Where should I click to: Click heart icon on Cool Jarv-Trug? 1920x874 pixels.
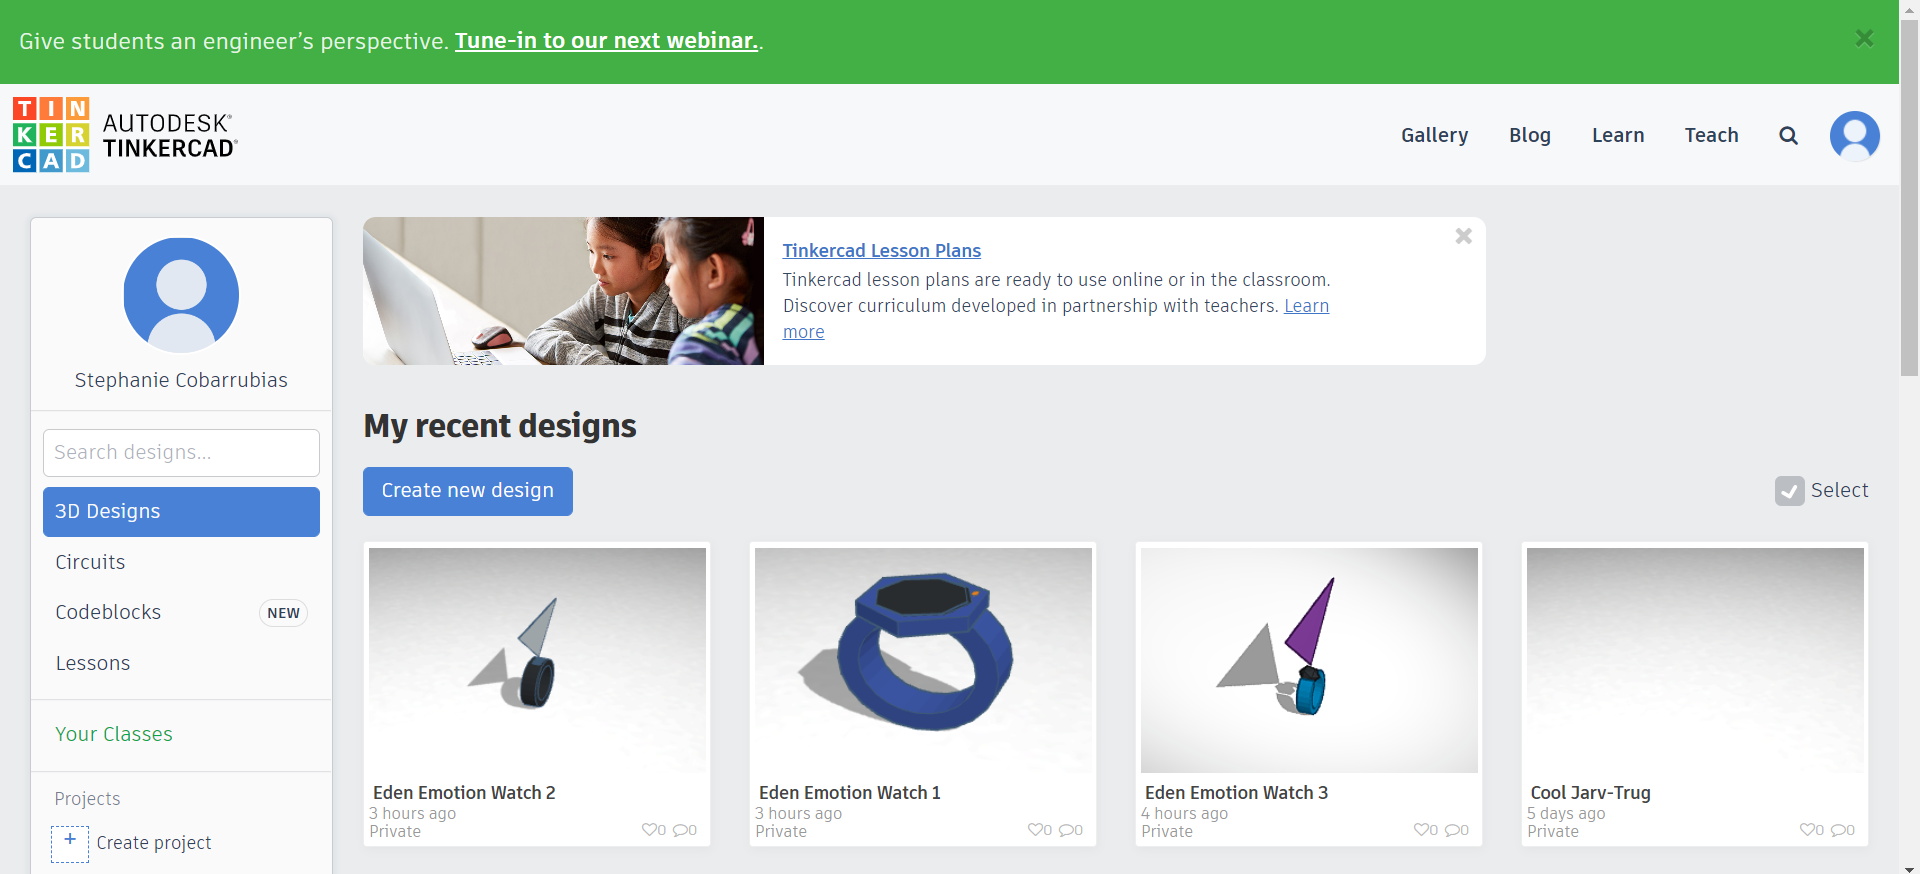tap(1807, 830)
